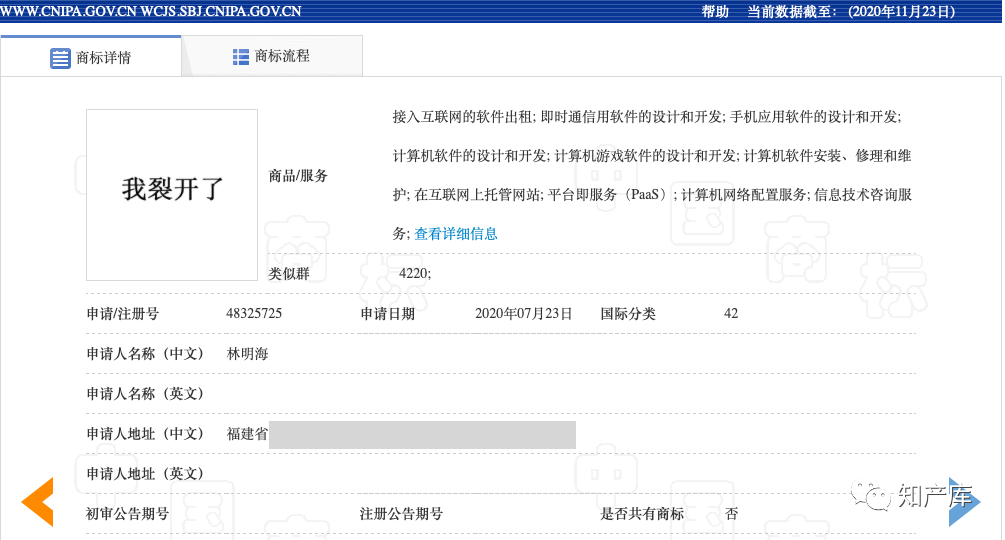Screen dimensions: 1005x540
Task: Click the services line starting 计算机软件的设计和开发
Action: (x=652, y=156)
